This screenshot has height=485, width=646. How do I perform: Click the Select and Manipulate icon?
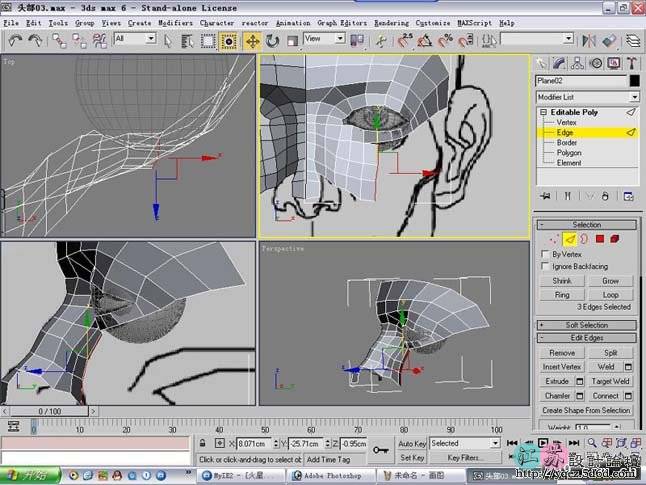pyautogui.click(x=382, y=40)
